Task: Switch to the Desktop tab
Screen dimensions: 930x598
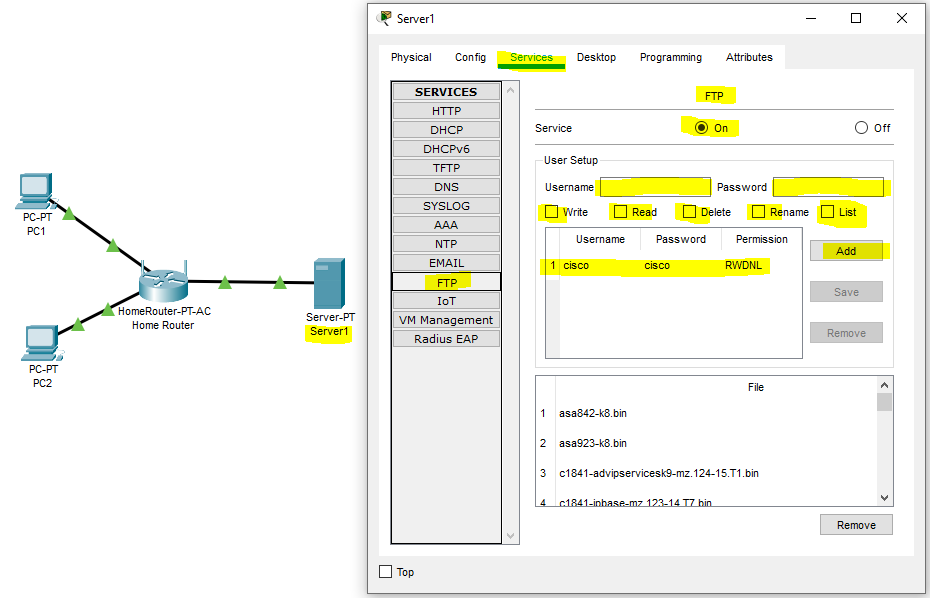Action: pos(596,57)
